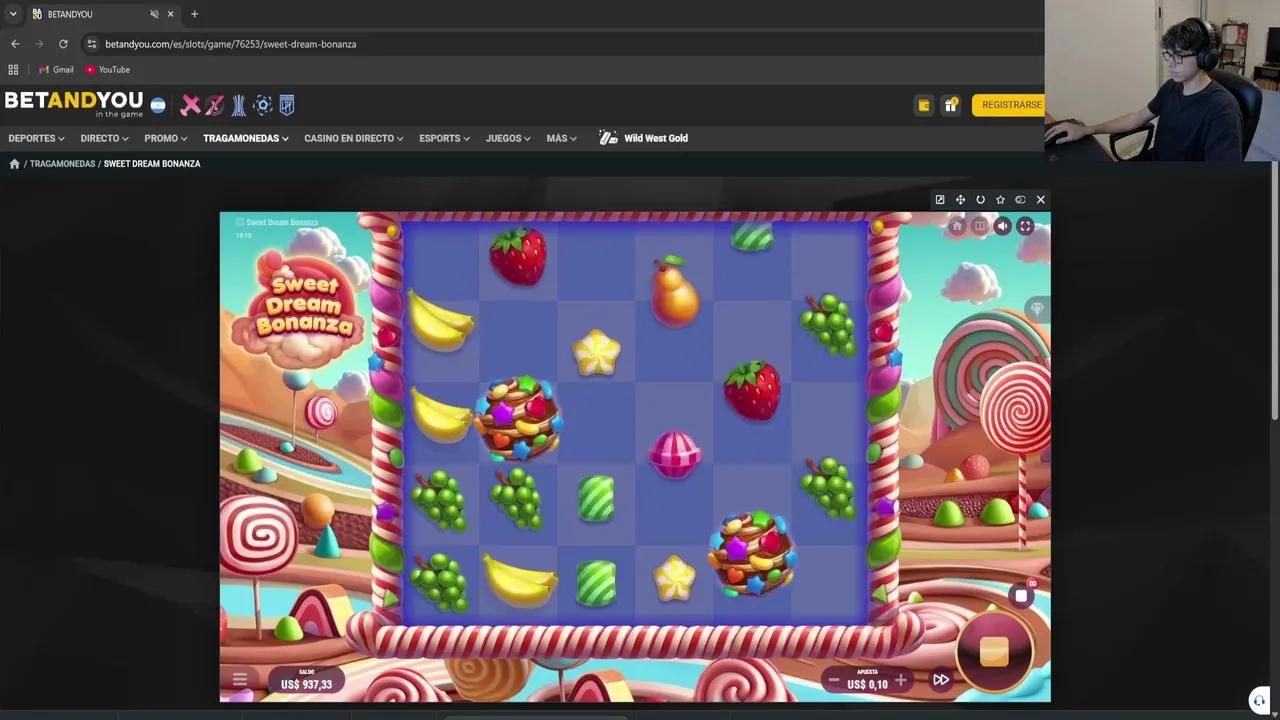Click the Copa Libertadores trophy icon

pos(239,105)
